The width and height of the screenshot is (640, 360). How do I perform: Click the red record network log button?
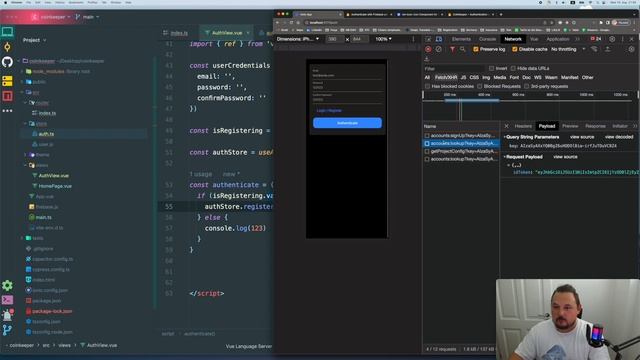[x=428, y=49]
